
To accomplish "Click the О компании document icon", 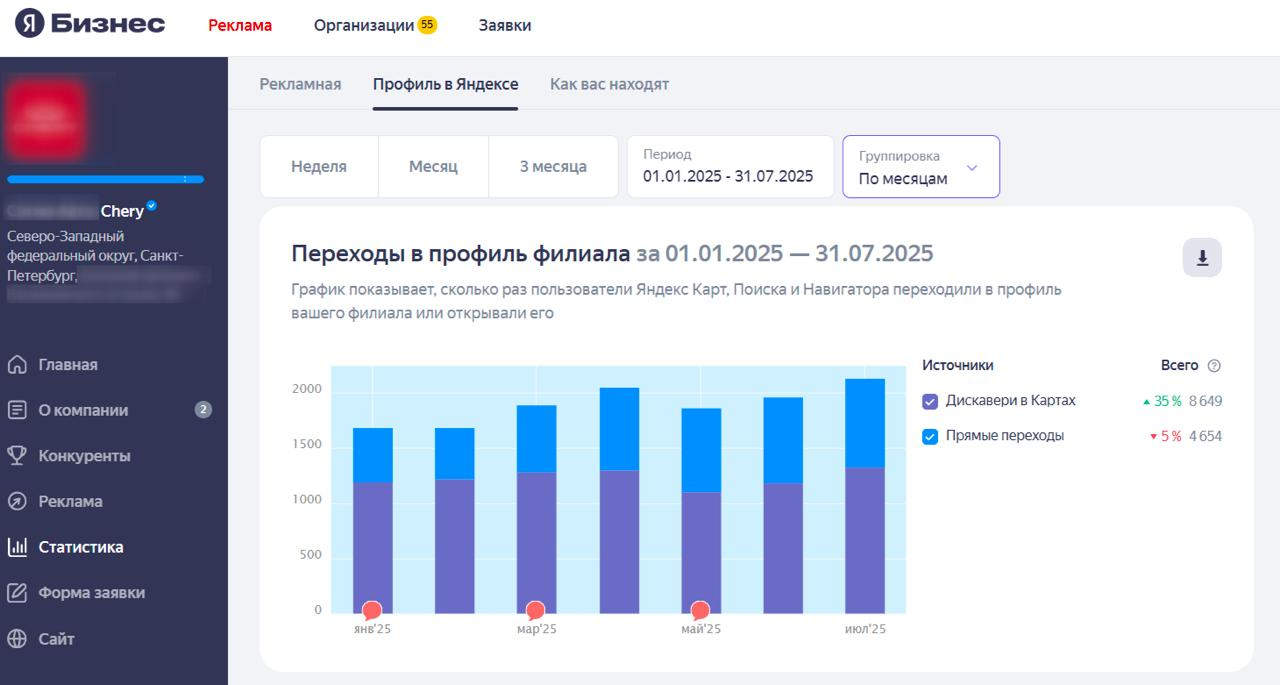I will [x=17, y=410].
